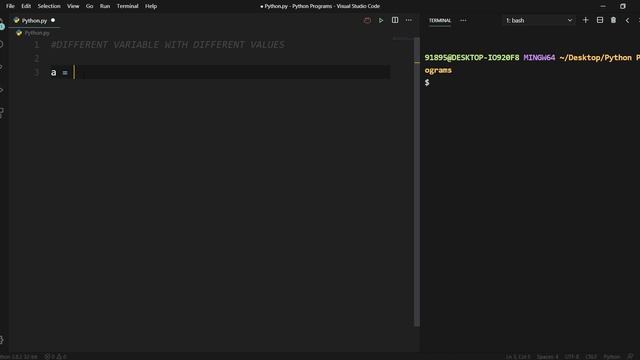The width and height of the screenshot is (640, 360).
Task: Open the Help menu
Action: coord(151,6)
